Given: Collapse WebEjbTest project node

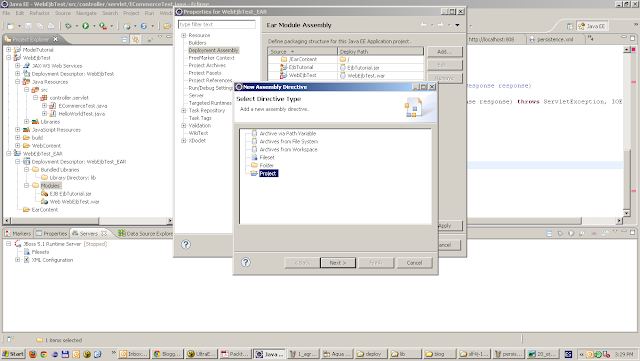Looking at the screenshot, I should pyautogui.click(x=9, y=58).
